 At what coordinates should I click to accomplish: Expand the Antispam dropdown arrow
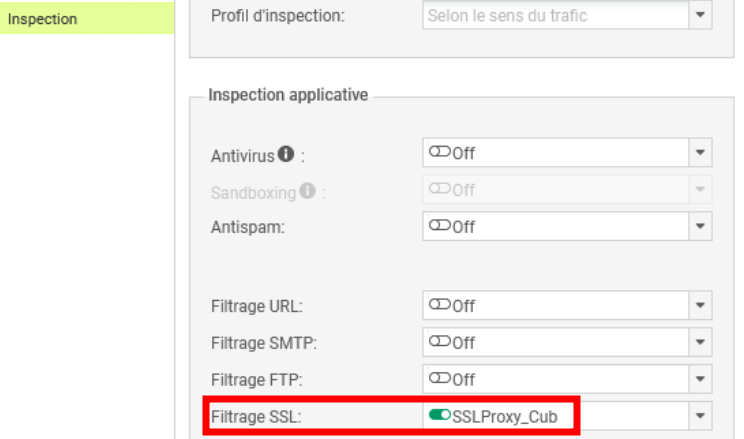click(700, 227)
